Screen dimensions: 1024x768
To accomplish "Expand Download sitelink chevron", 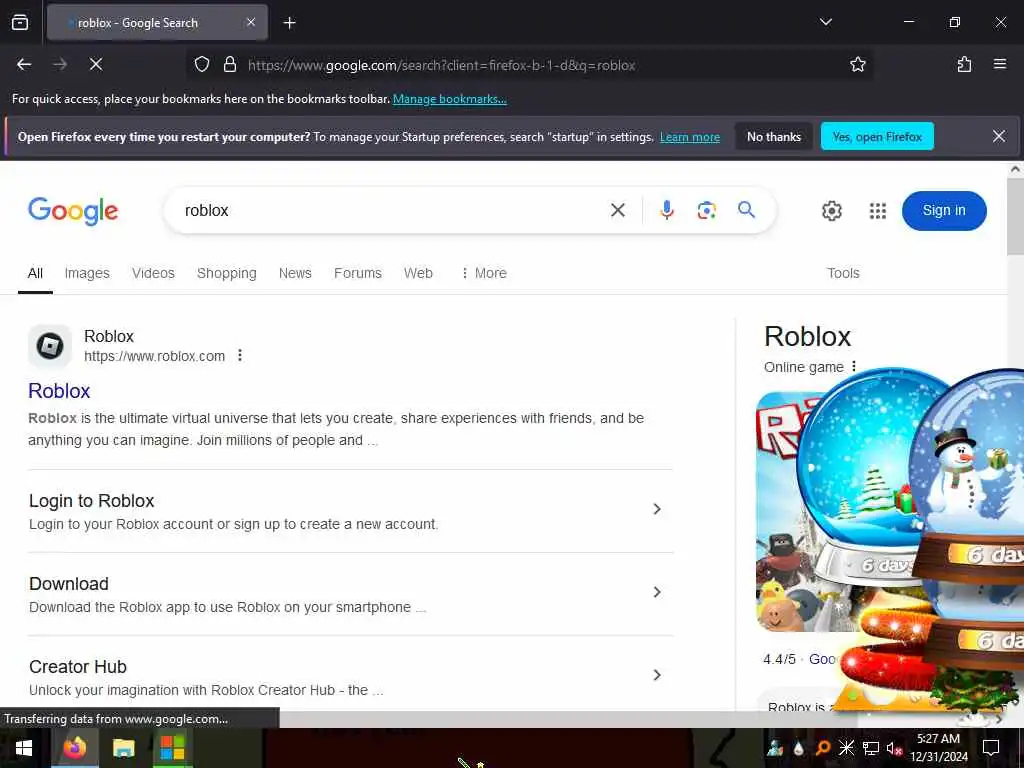I will click(657, 592).
